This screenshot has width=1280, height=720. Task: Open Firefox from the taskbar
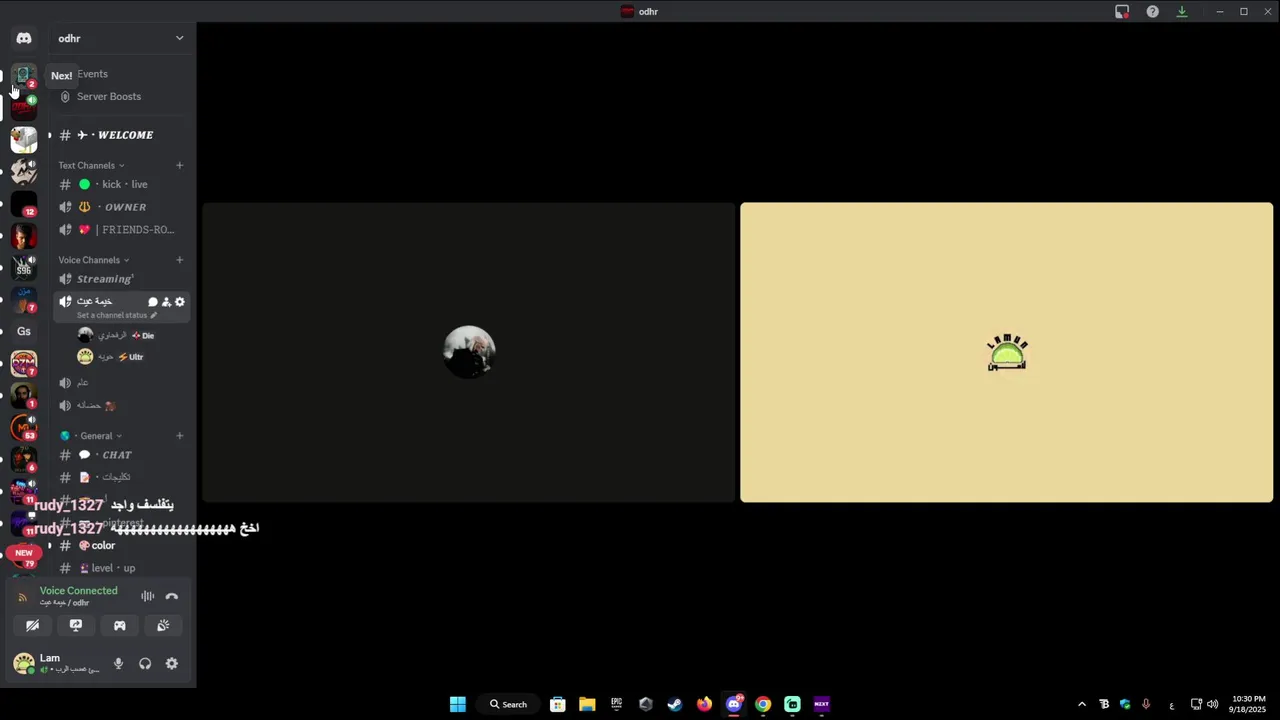(x=705, y=704)
